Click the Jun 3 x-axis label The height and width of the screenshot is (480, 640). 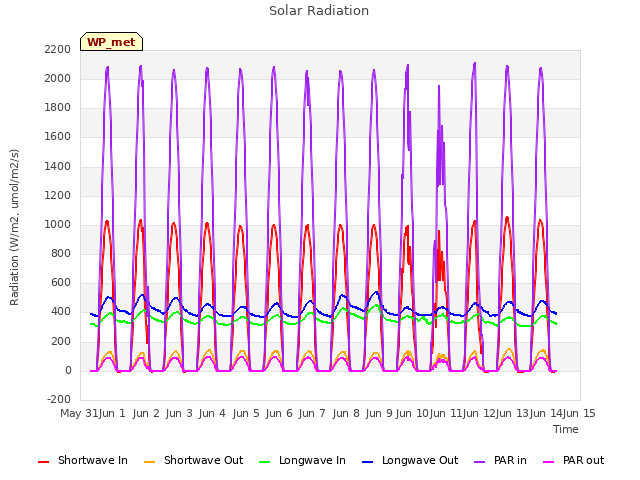179,413
